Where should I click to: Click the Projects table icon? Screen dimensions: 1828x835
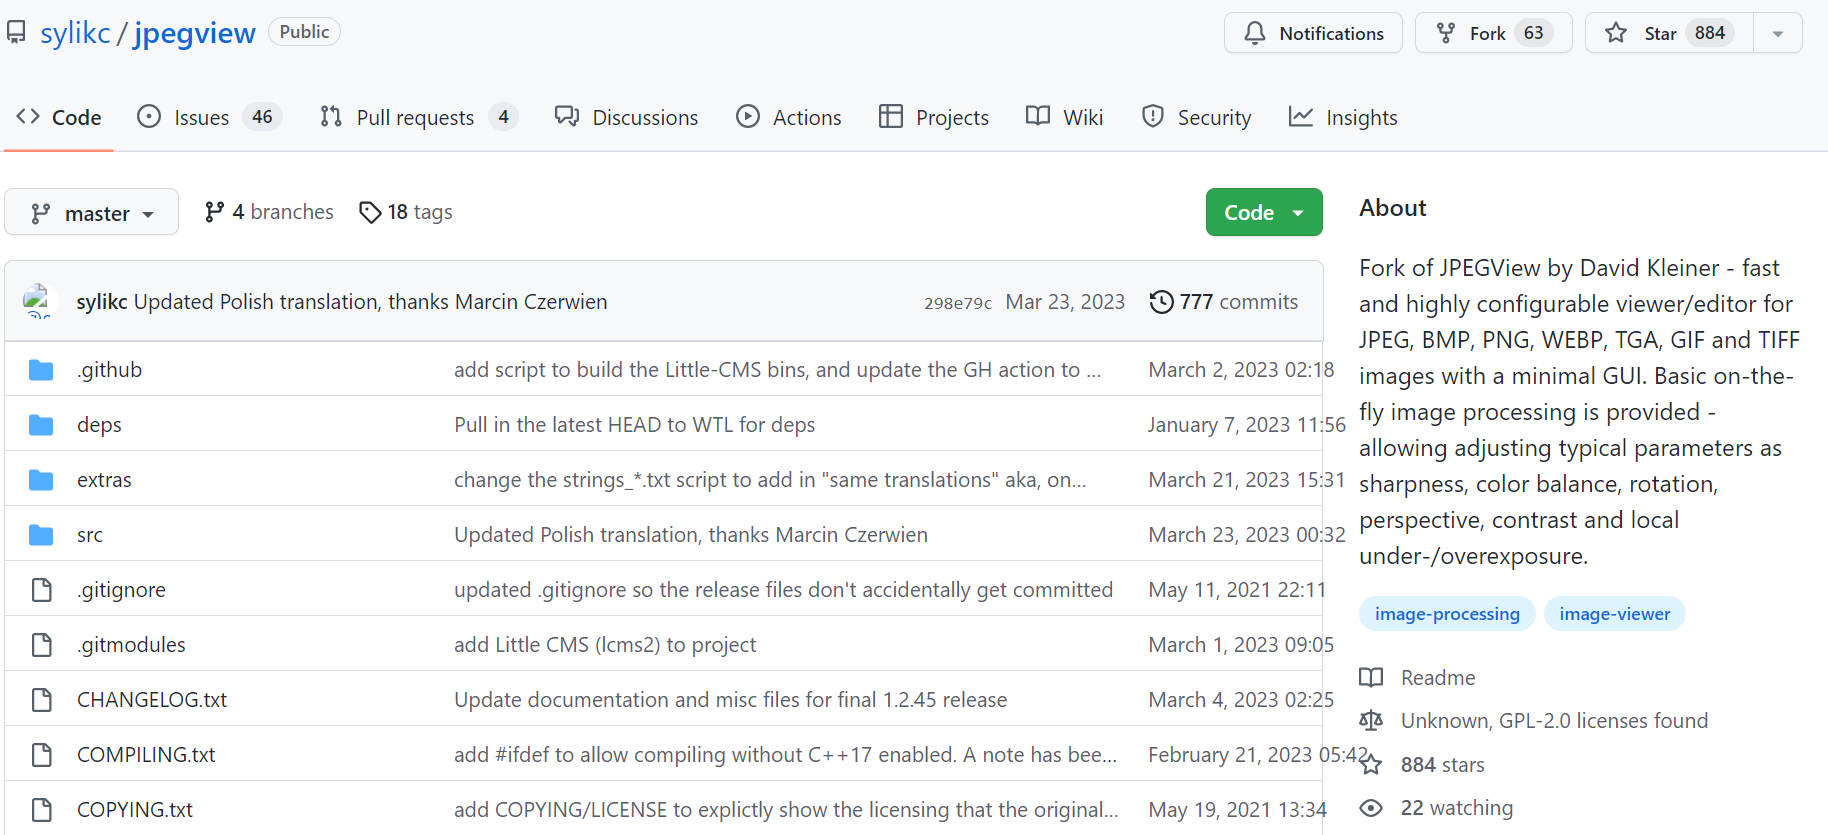[891, 117]
